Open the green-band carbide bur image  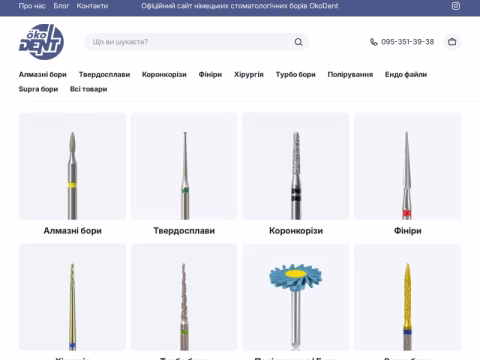coord(184,166)
